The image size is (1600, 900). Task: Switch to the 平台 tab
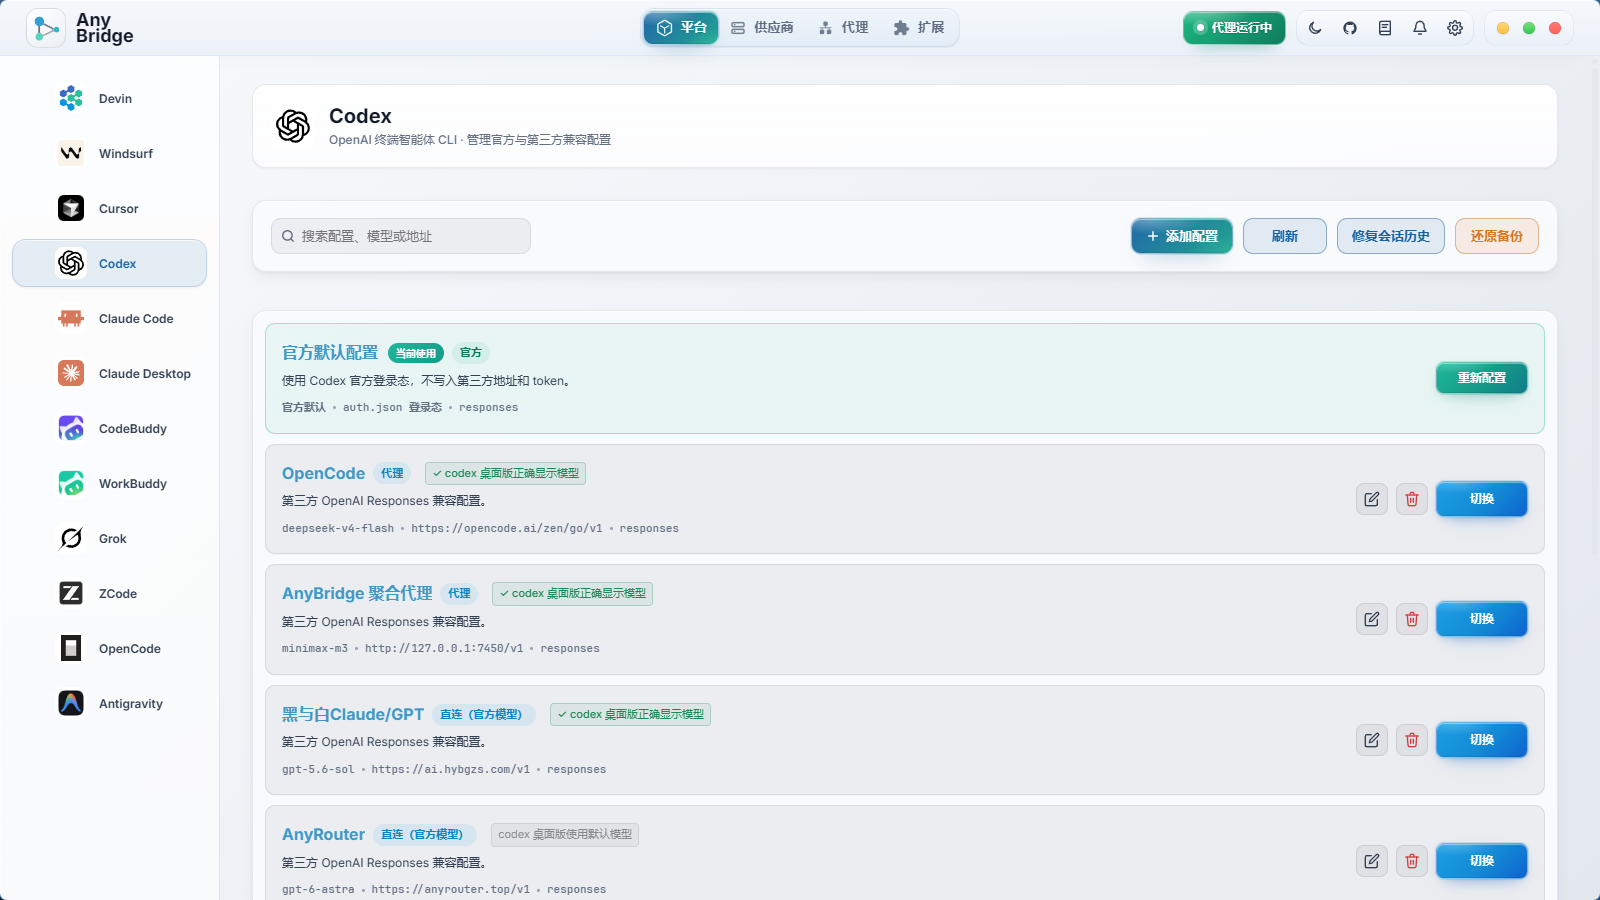tap(681, 28)
